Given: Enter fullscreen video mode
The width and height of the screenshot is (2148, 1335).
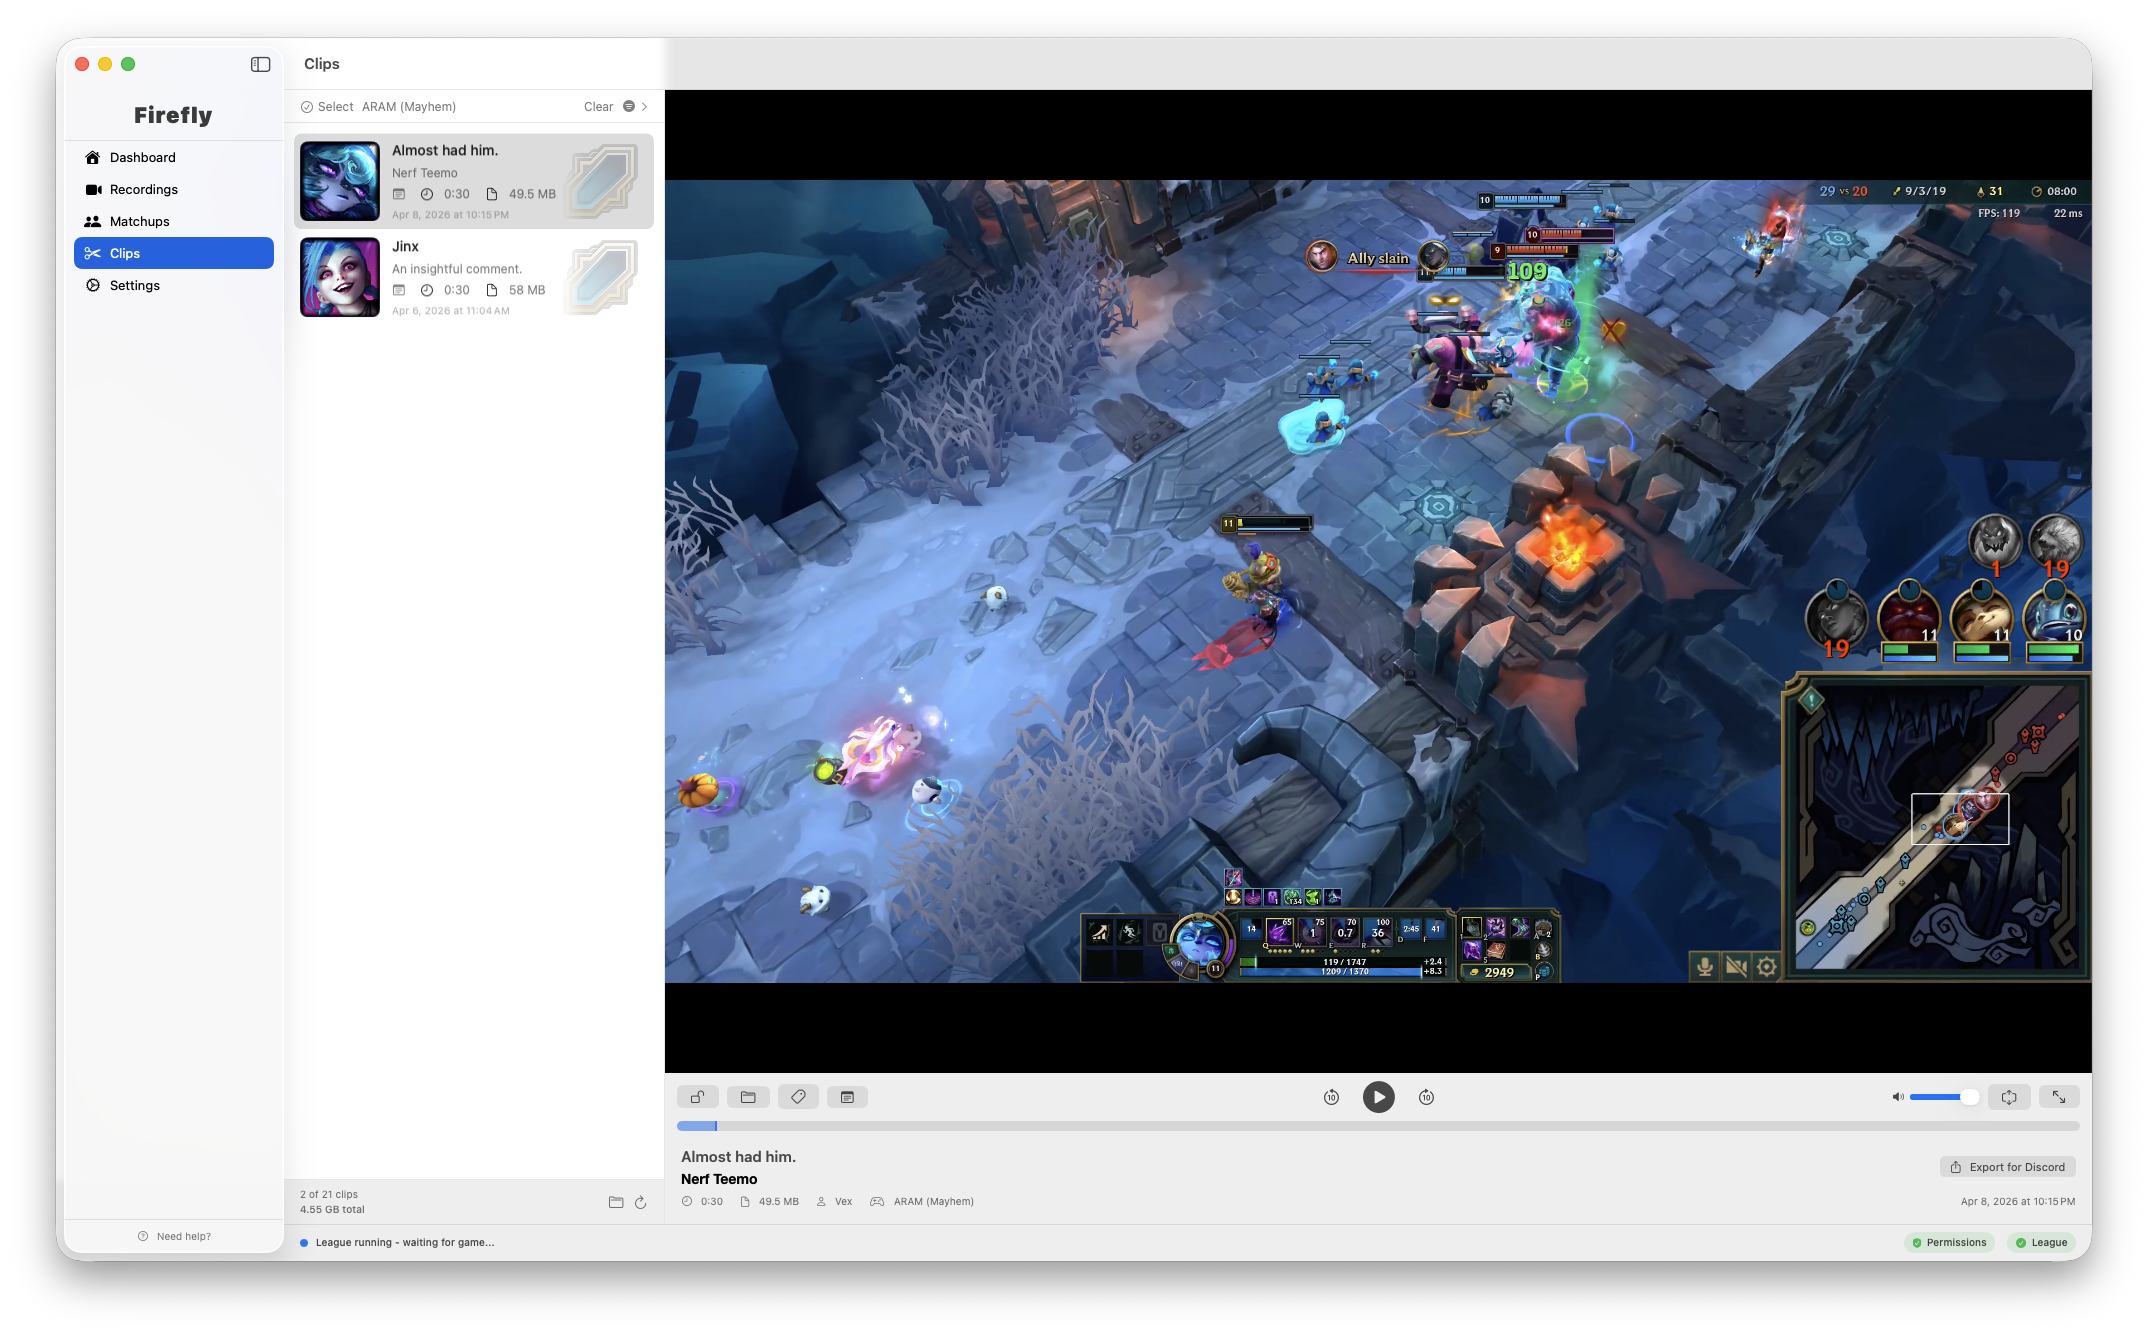Looking at the screenshot, I should [2059, 1097].
